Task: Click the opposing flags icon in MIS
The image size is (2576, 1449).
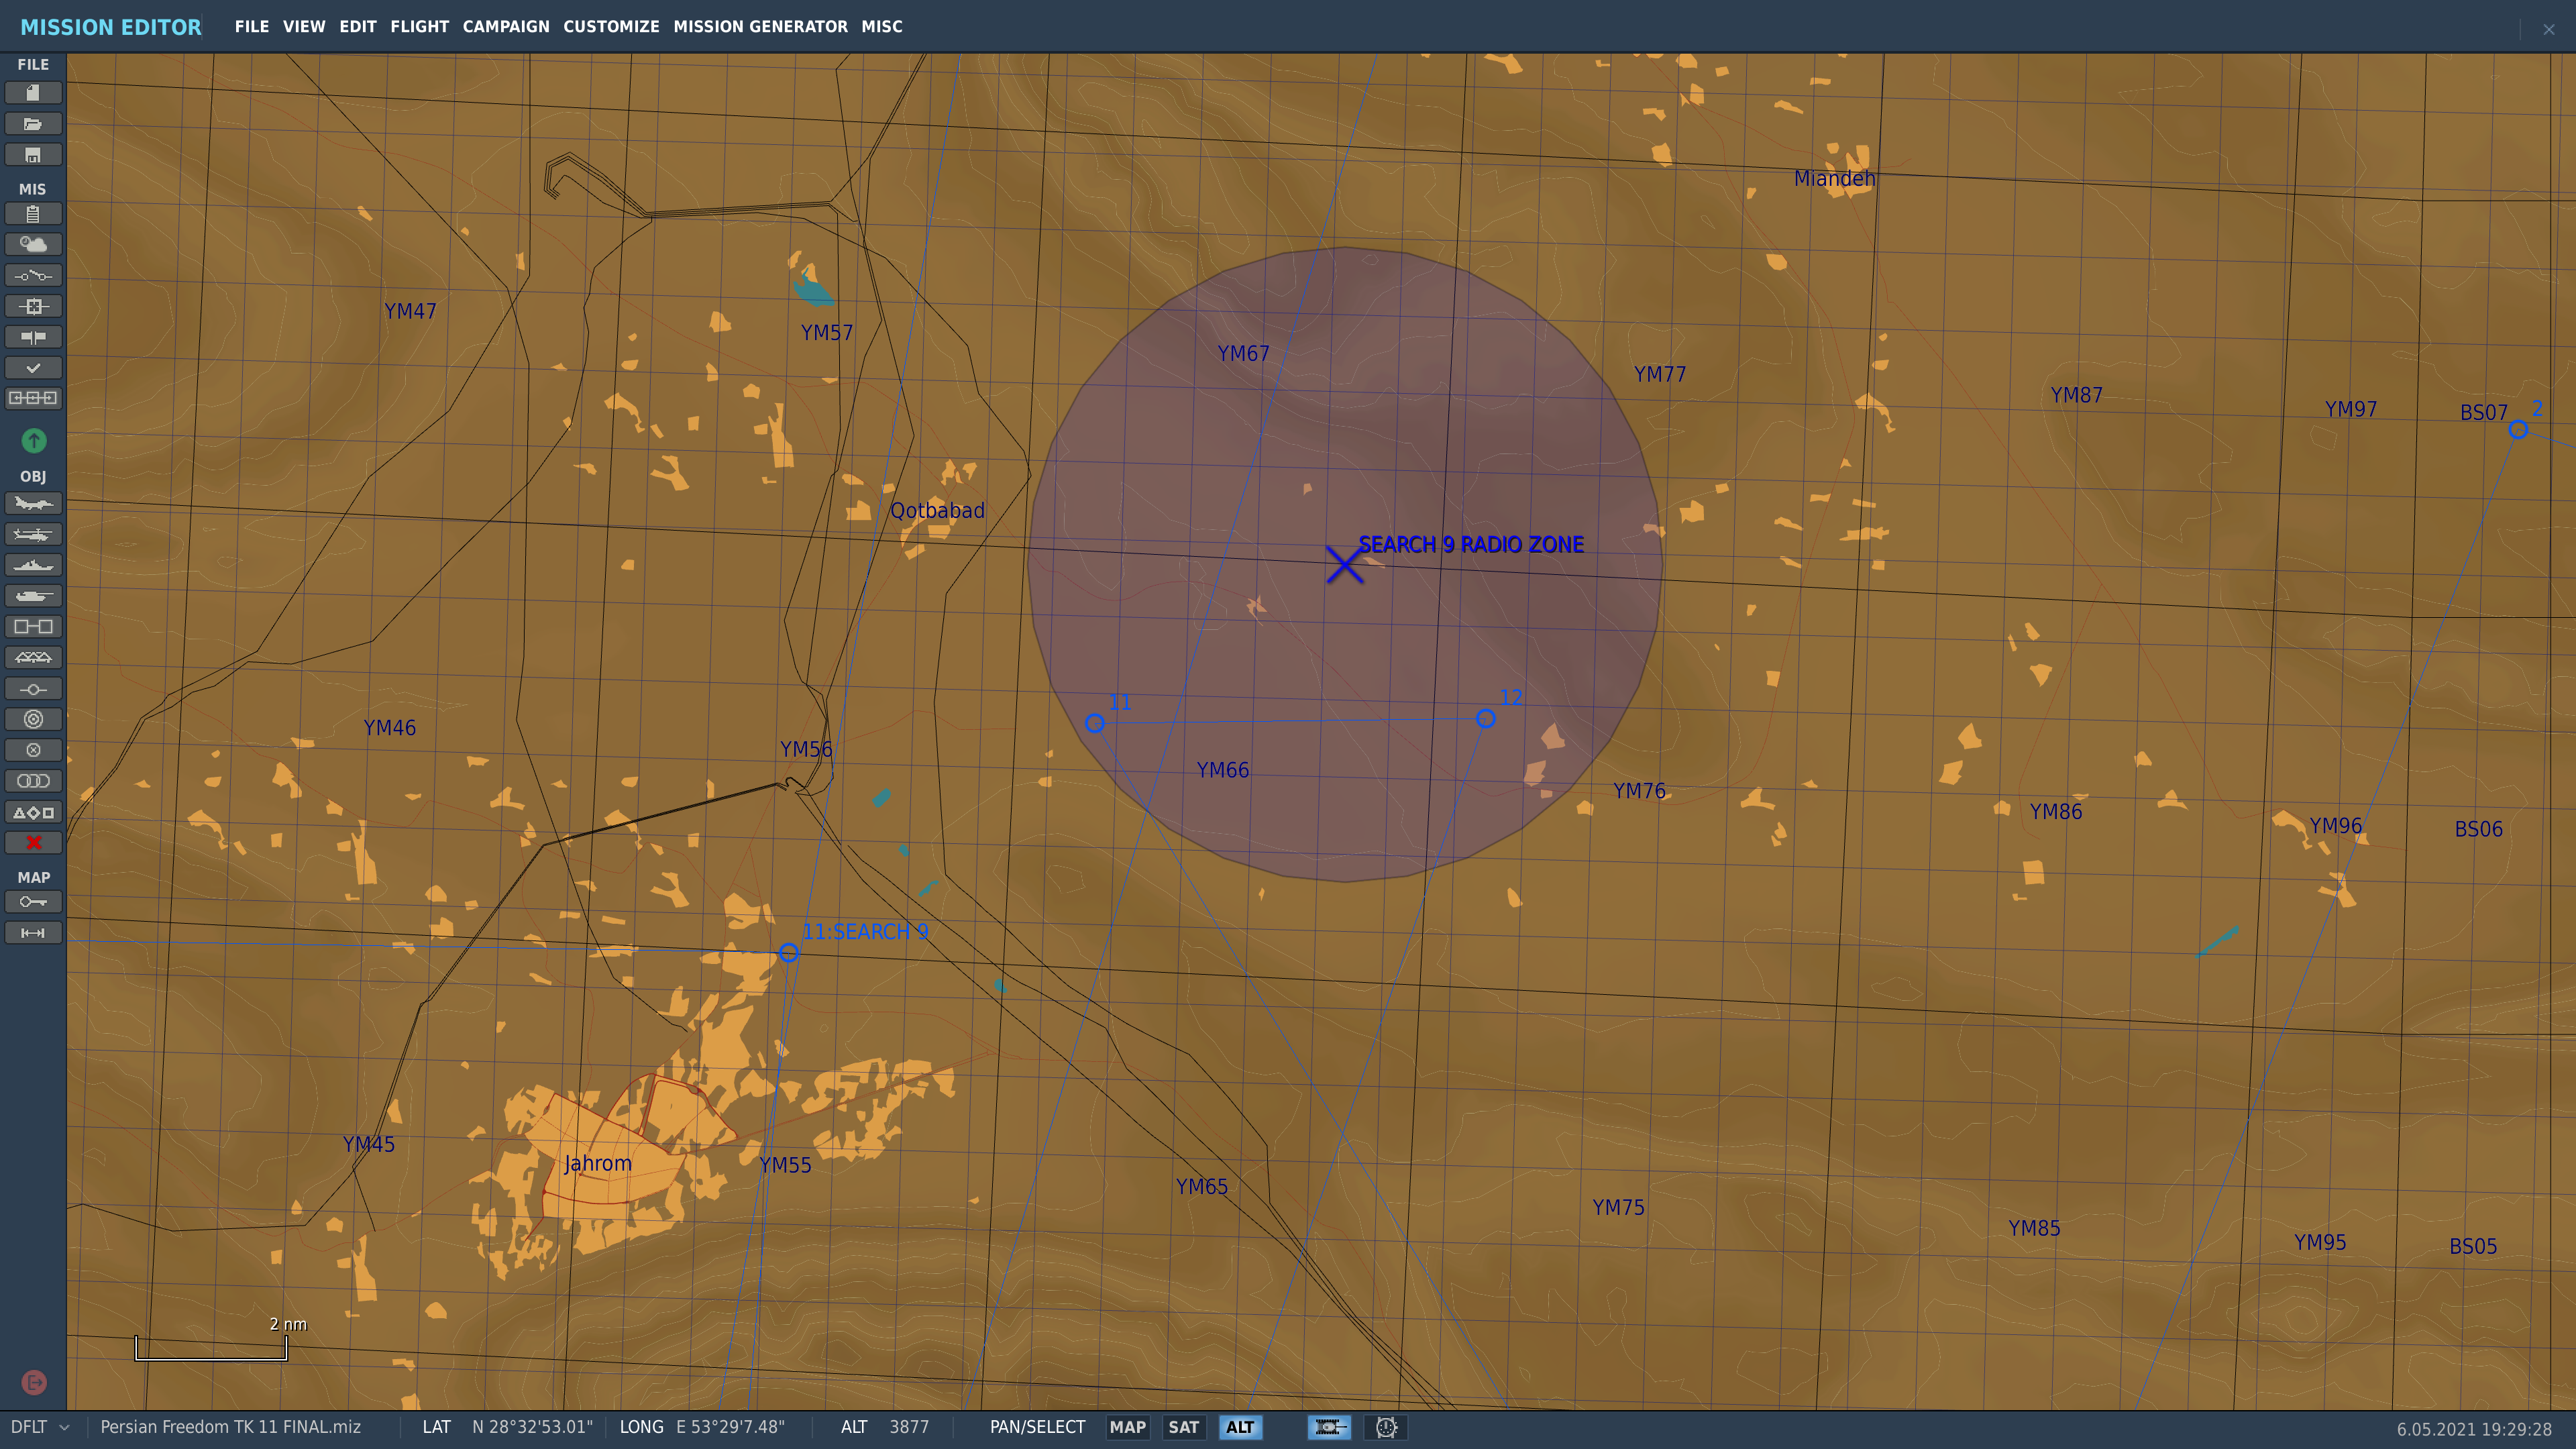Action: coord(33,338)
